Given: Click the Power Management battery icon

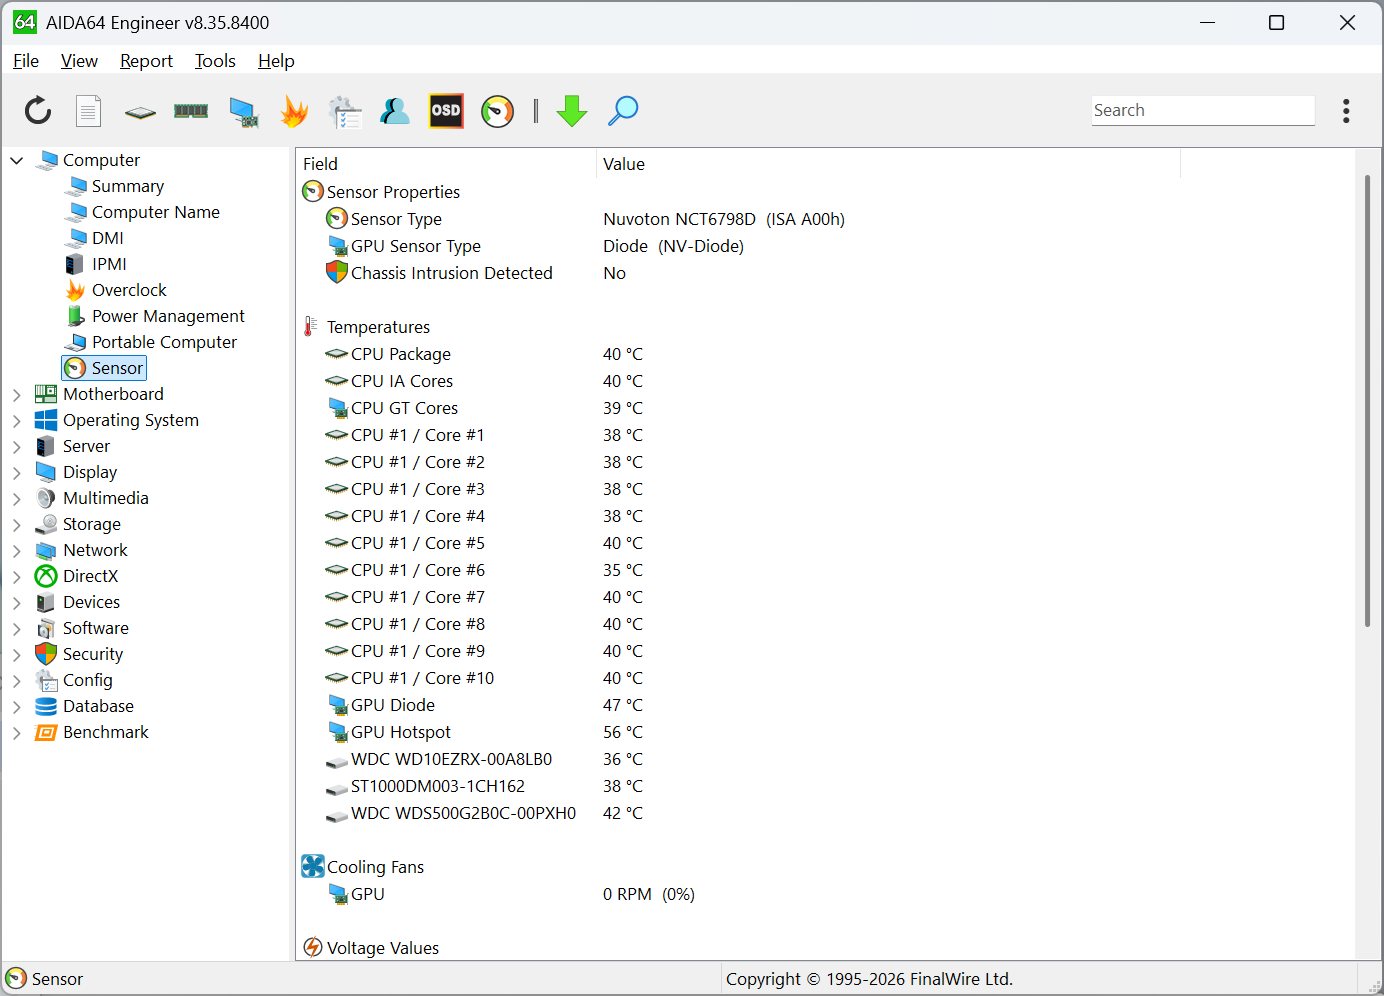Looking at the screenshot, I should tap(75, 316).
